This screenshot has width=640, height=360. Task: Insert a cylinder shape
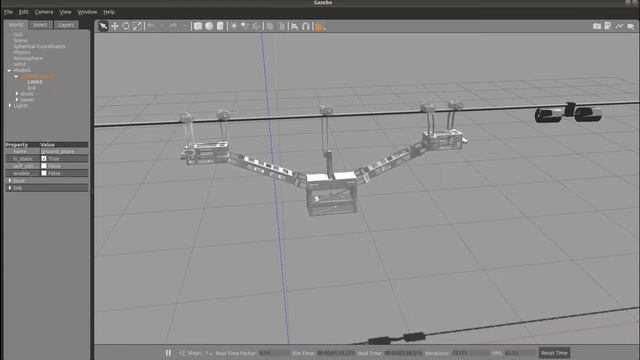tap(220, 26)
